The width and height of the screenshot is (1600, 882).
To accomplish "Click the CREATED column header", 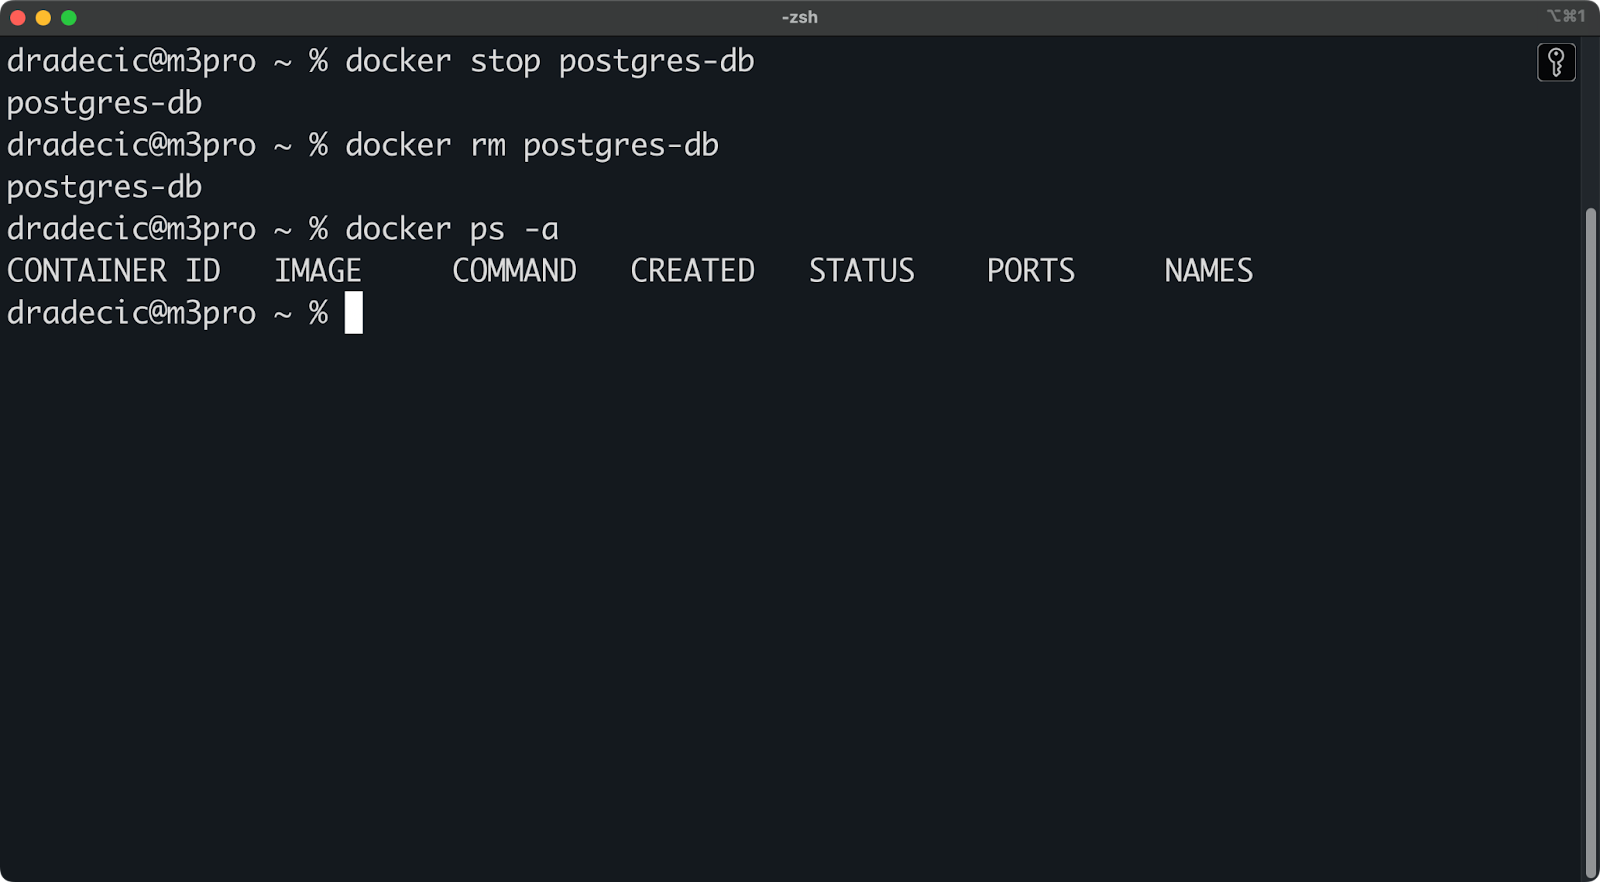I will (x=692, y=271).
